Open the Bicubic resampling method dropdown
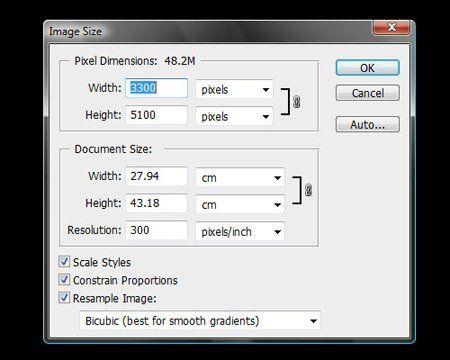Viewport: 450px width, 360px height. point(200,321)
